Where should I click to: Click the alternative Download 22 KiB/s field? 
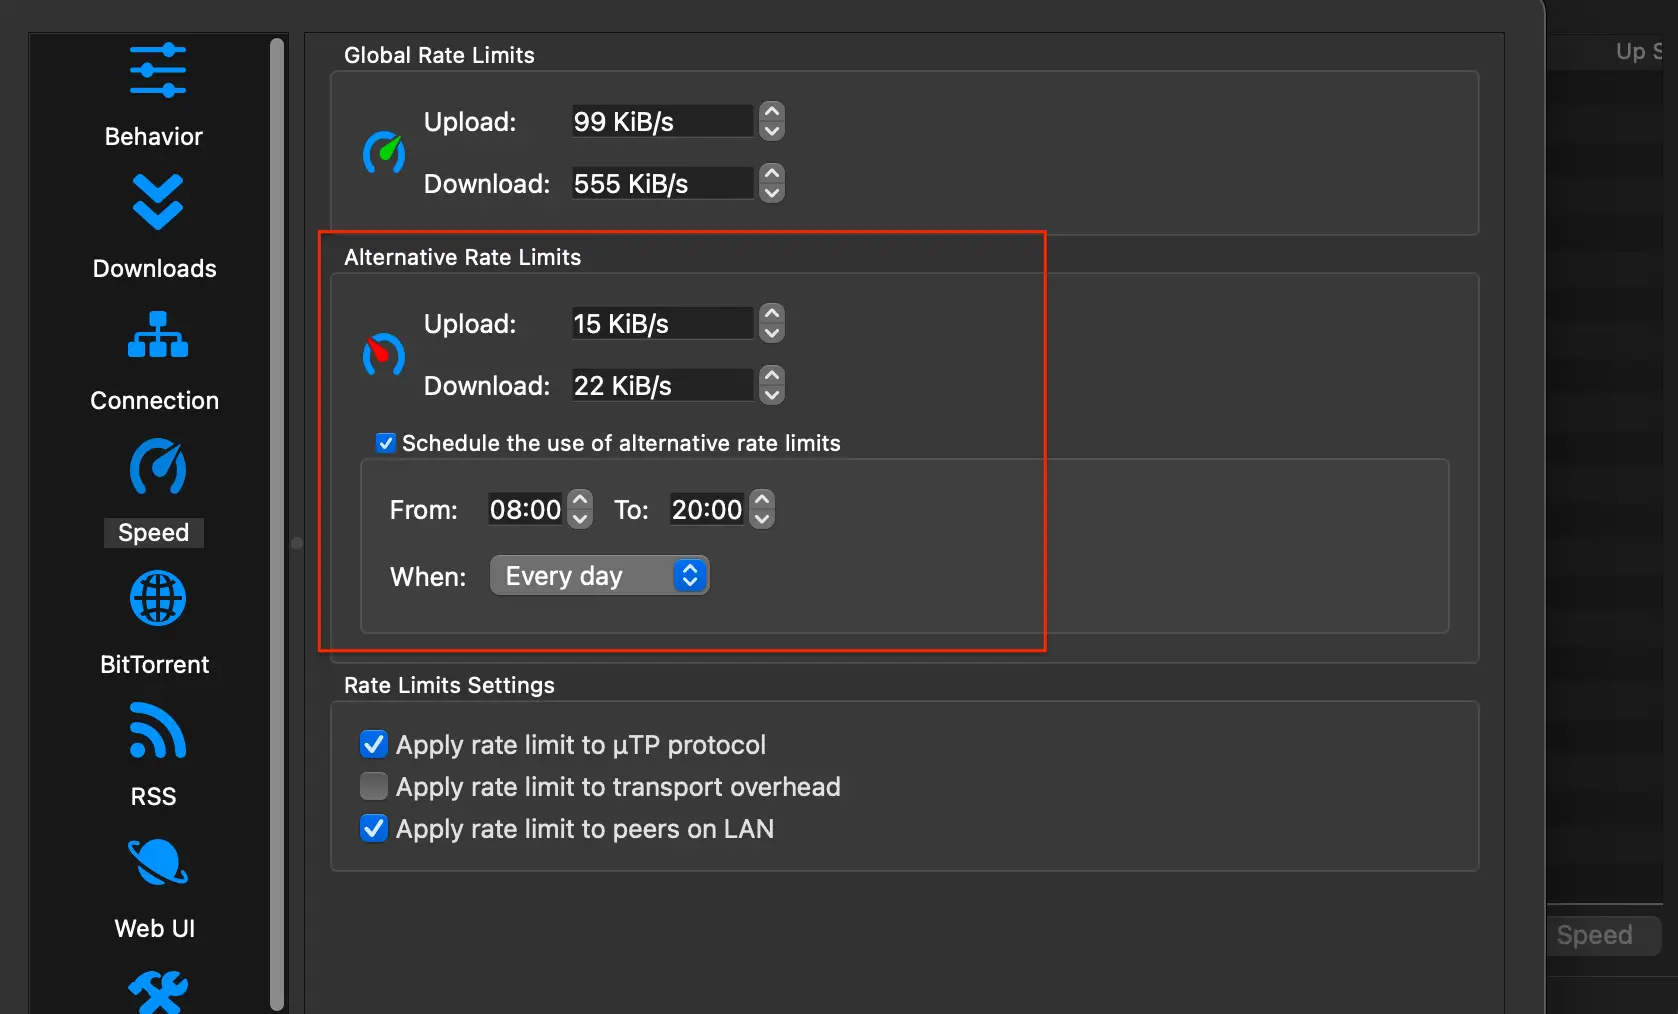tap(662, 386)
